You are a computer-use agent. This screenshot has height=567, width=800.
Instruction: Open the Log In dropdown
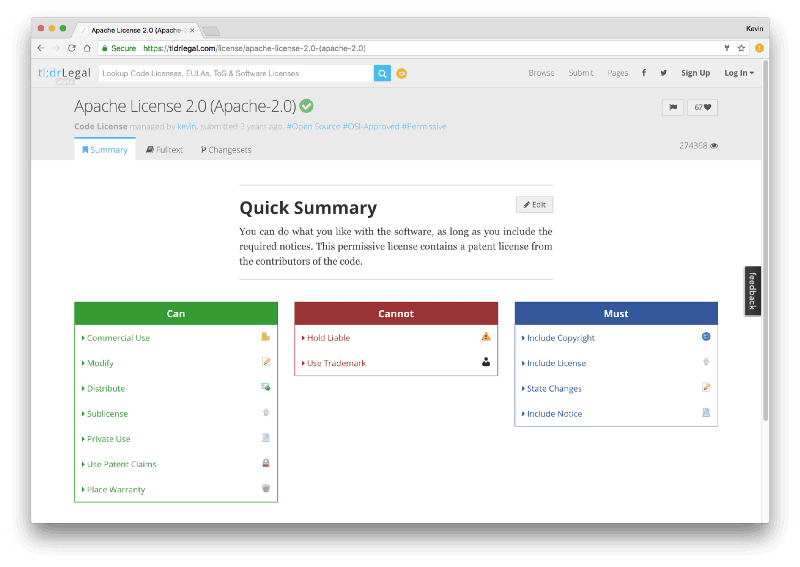tap(739, 73)
